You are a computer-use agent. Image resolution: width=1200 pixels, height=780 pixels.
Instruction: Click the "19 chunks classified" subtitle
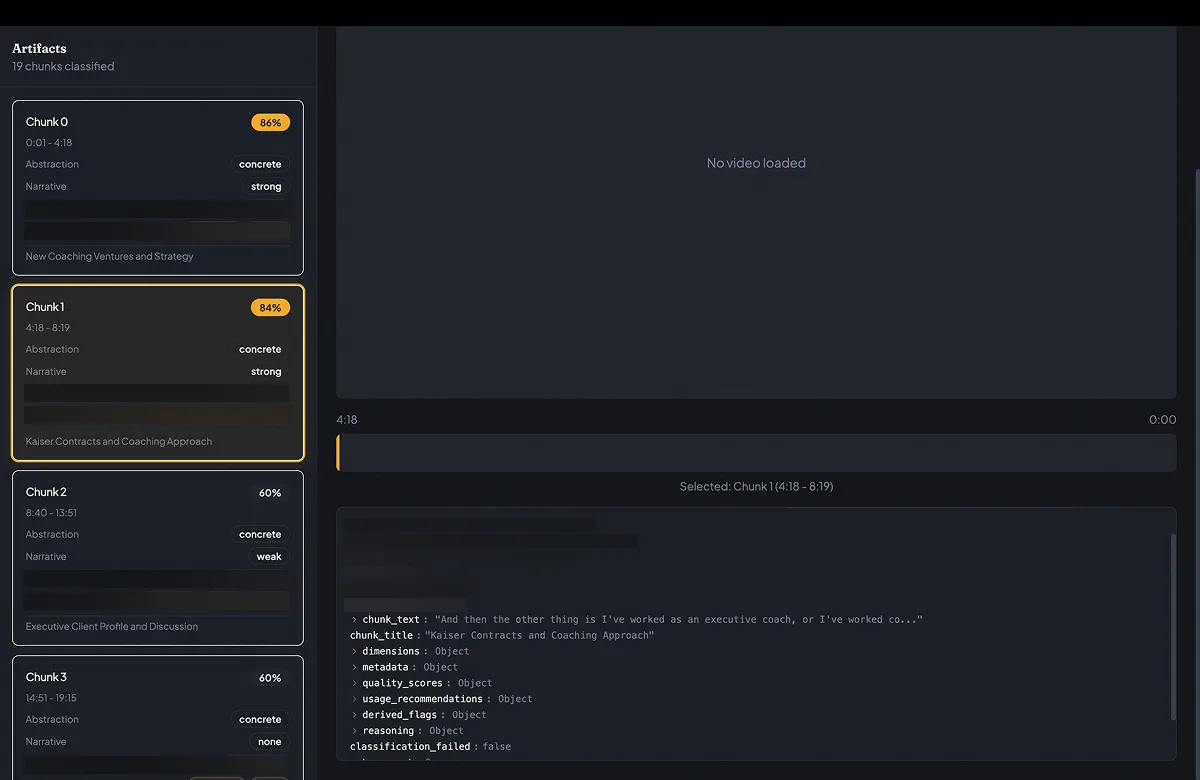click(63, 67)
